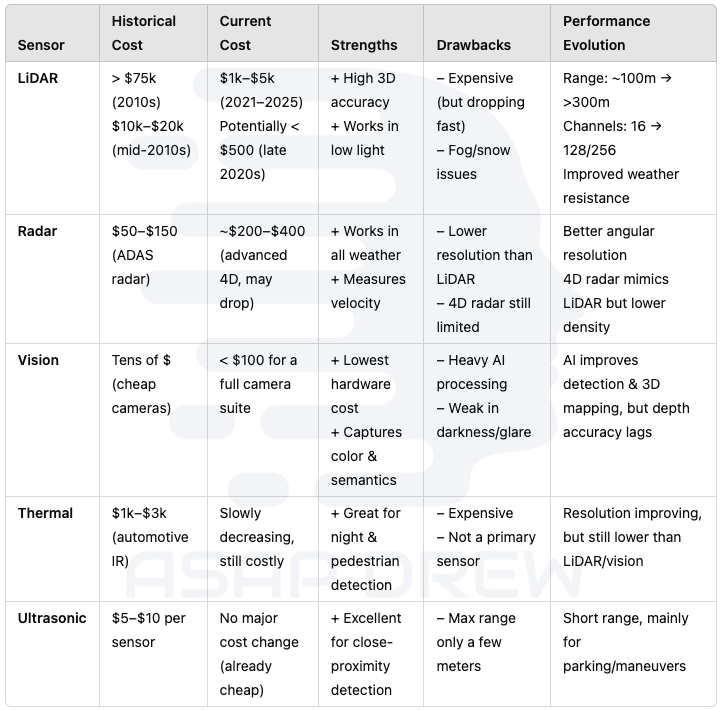The image size is (723, 710).
Task: Click the Current Cost column header
Action: [246, 33]
